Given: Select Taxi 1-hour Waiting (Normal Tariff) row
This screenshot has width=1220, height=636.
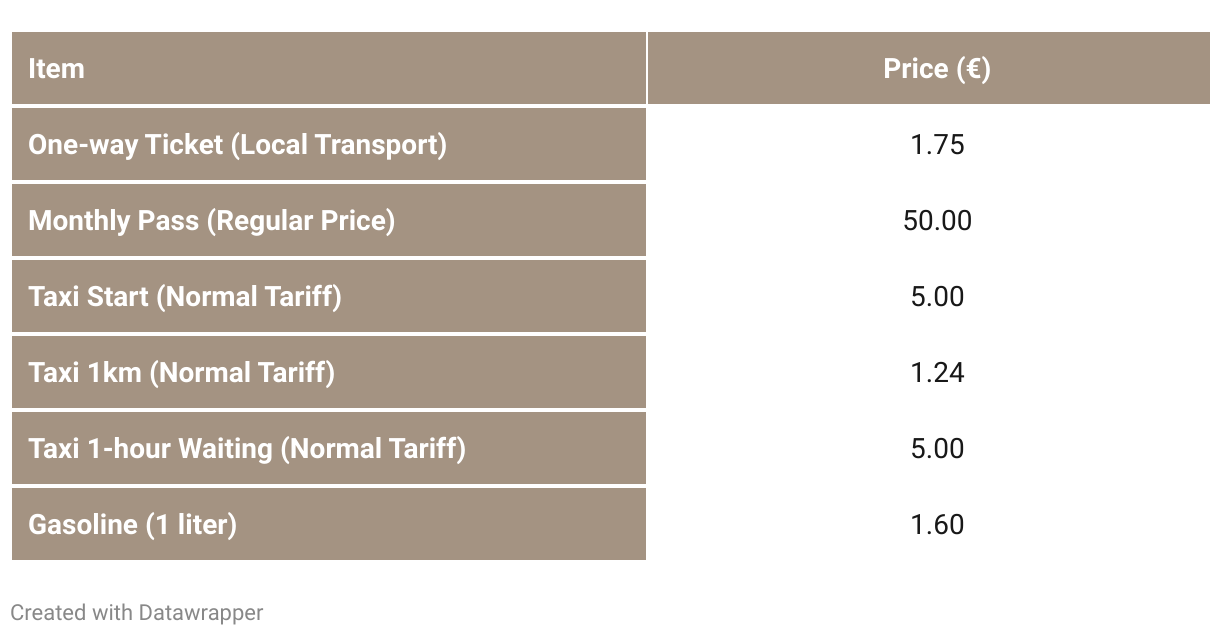Looking at the screenshot, I should [611, 448].
